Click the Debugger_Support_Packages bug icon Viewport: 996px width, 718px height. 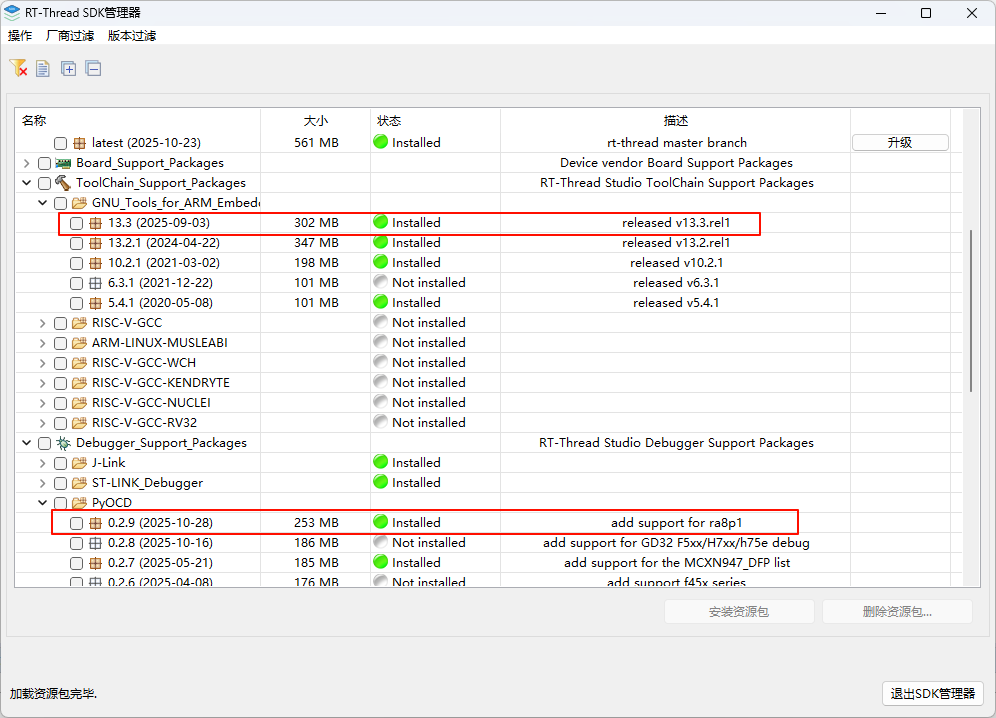point(63,443)
